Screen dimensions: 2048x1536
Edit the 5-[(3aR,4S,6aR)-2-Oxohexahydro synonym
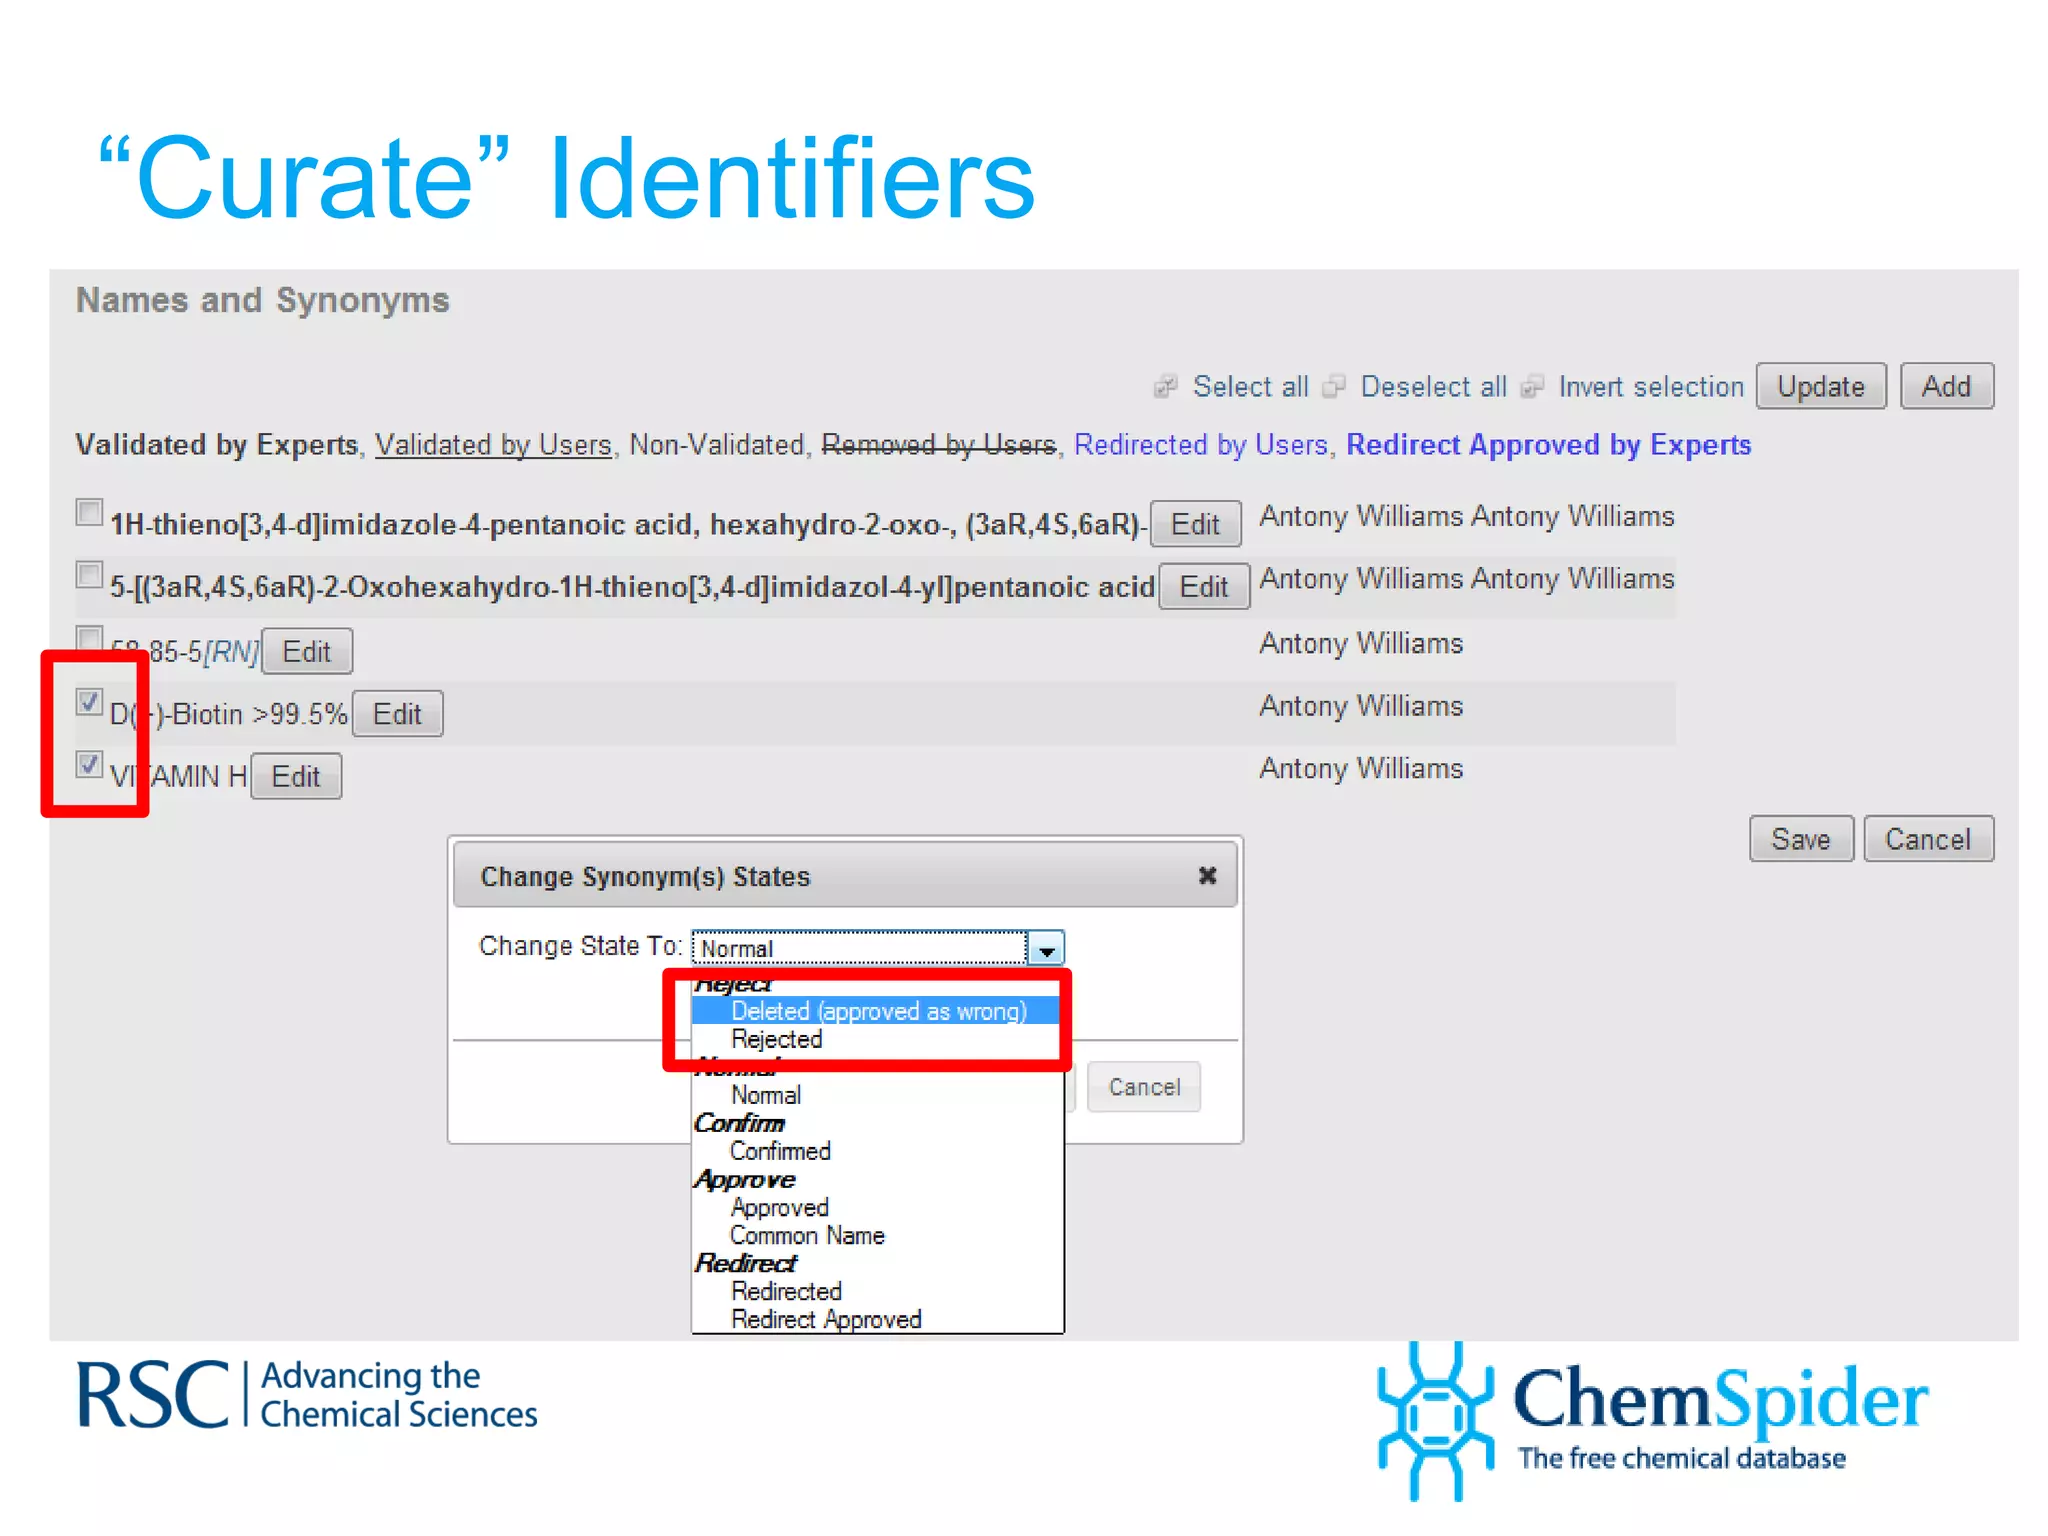pos(1204,586)
